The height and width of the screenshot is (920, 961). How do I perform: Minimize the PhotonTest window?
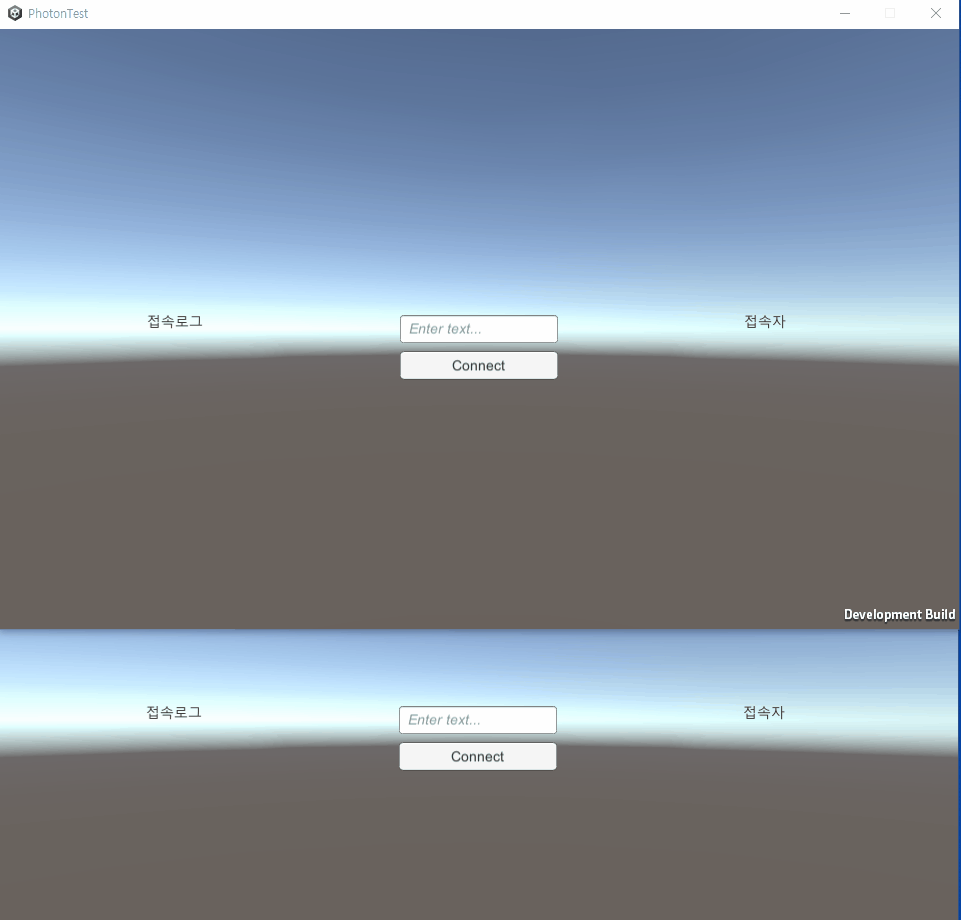[845, 13]
